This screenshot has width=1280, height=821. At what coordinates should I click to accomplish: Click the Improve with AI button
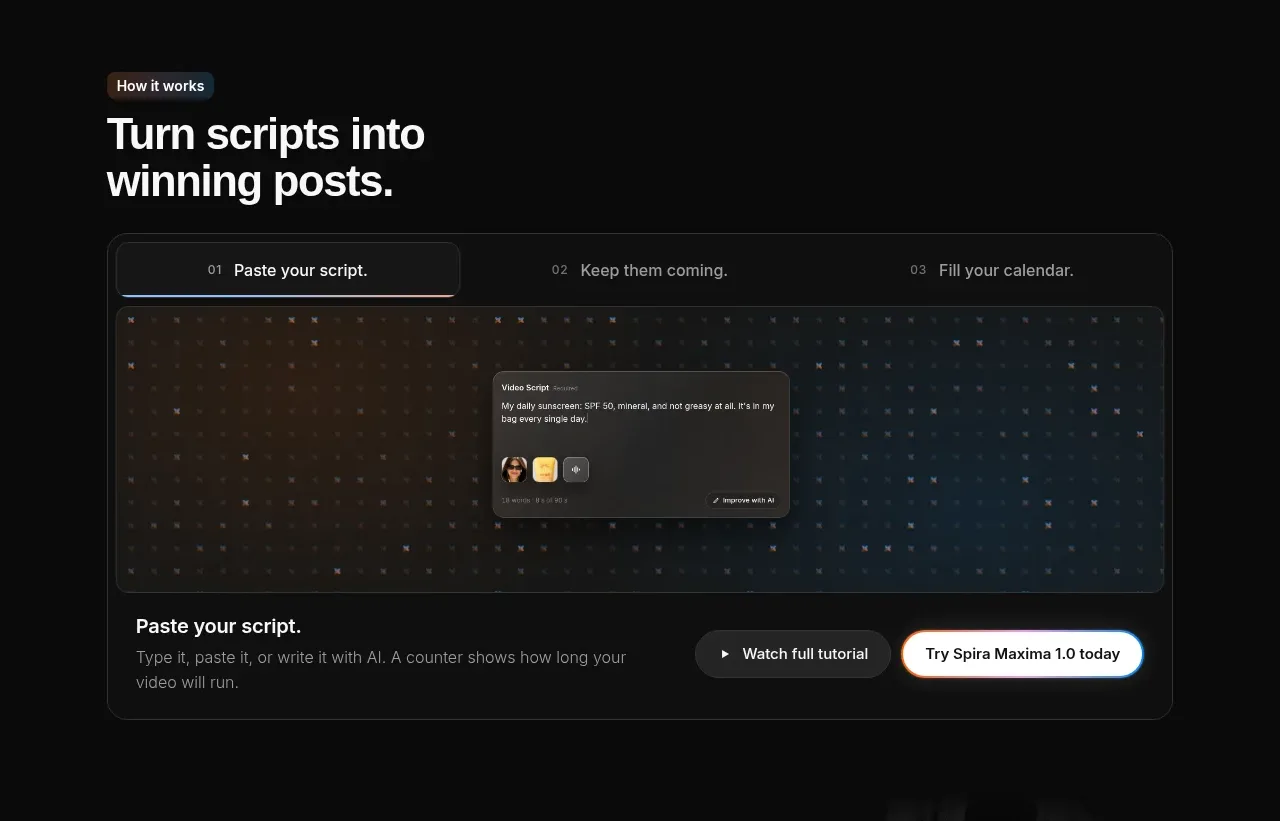coord(743,500)
